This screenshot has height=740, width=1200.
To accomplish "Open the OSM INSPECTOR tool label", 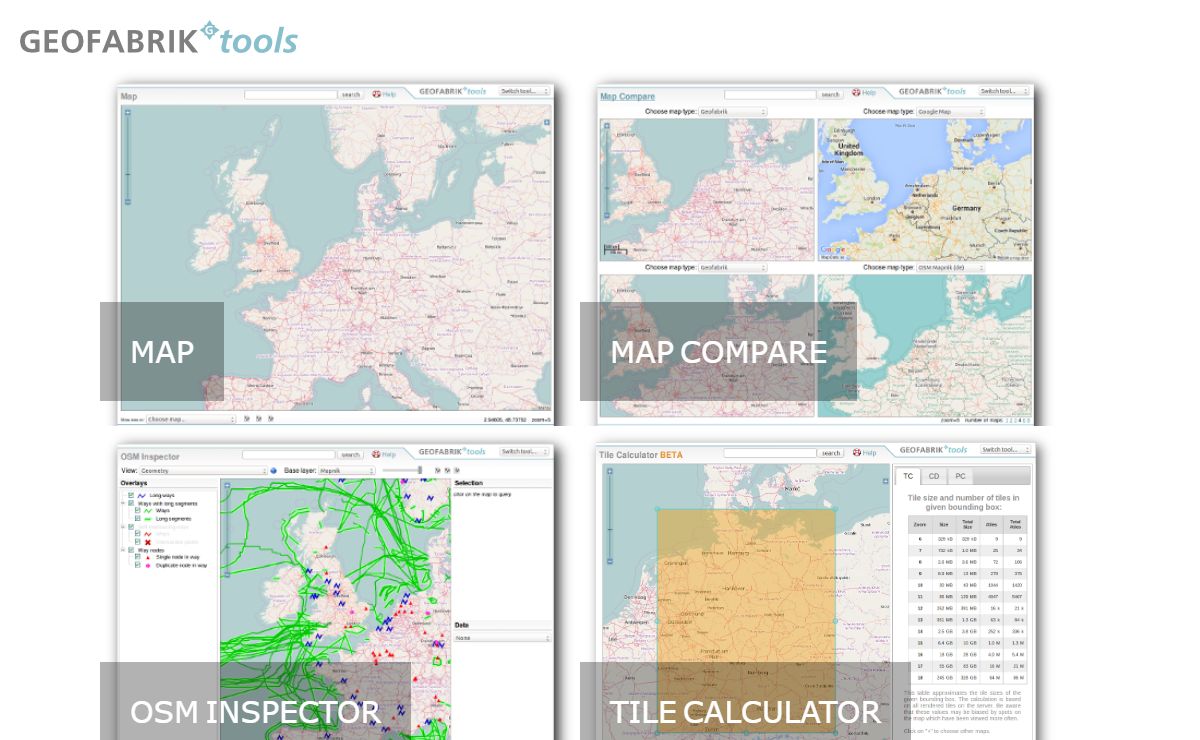I will (255, 711).
